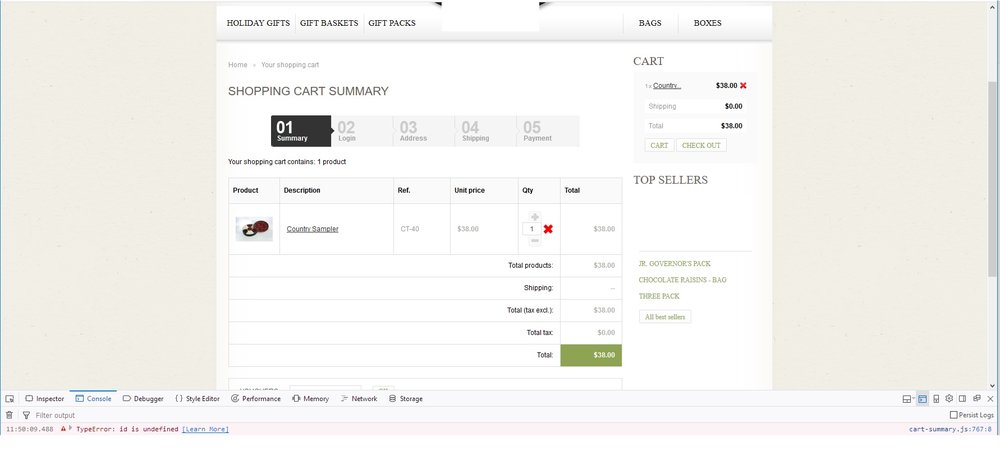1000x461 pixels.
Task: Open devtools settings gear
Action: click(949, 399)
